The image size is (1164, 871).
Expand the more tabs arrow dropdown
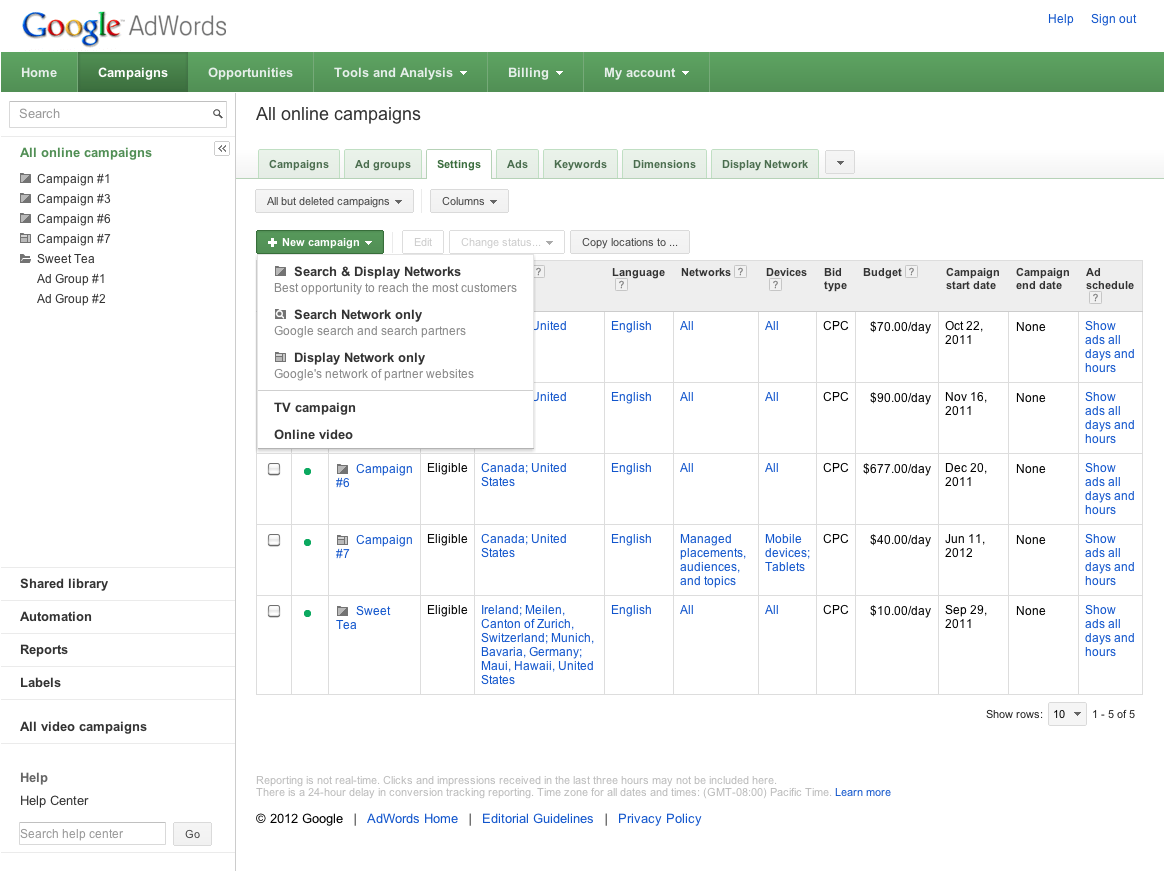click(x=840, y=163)
